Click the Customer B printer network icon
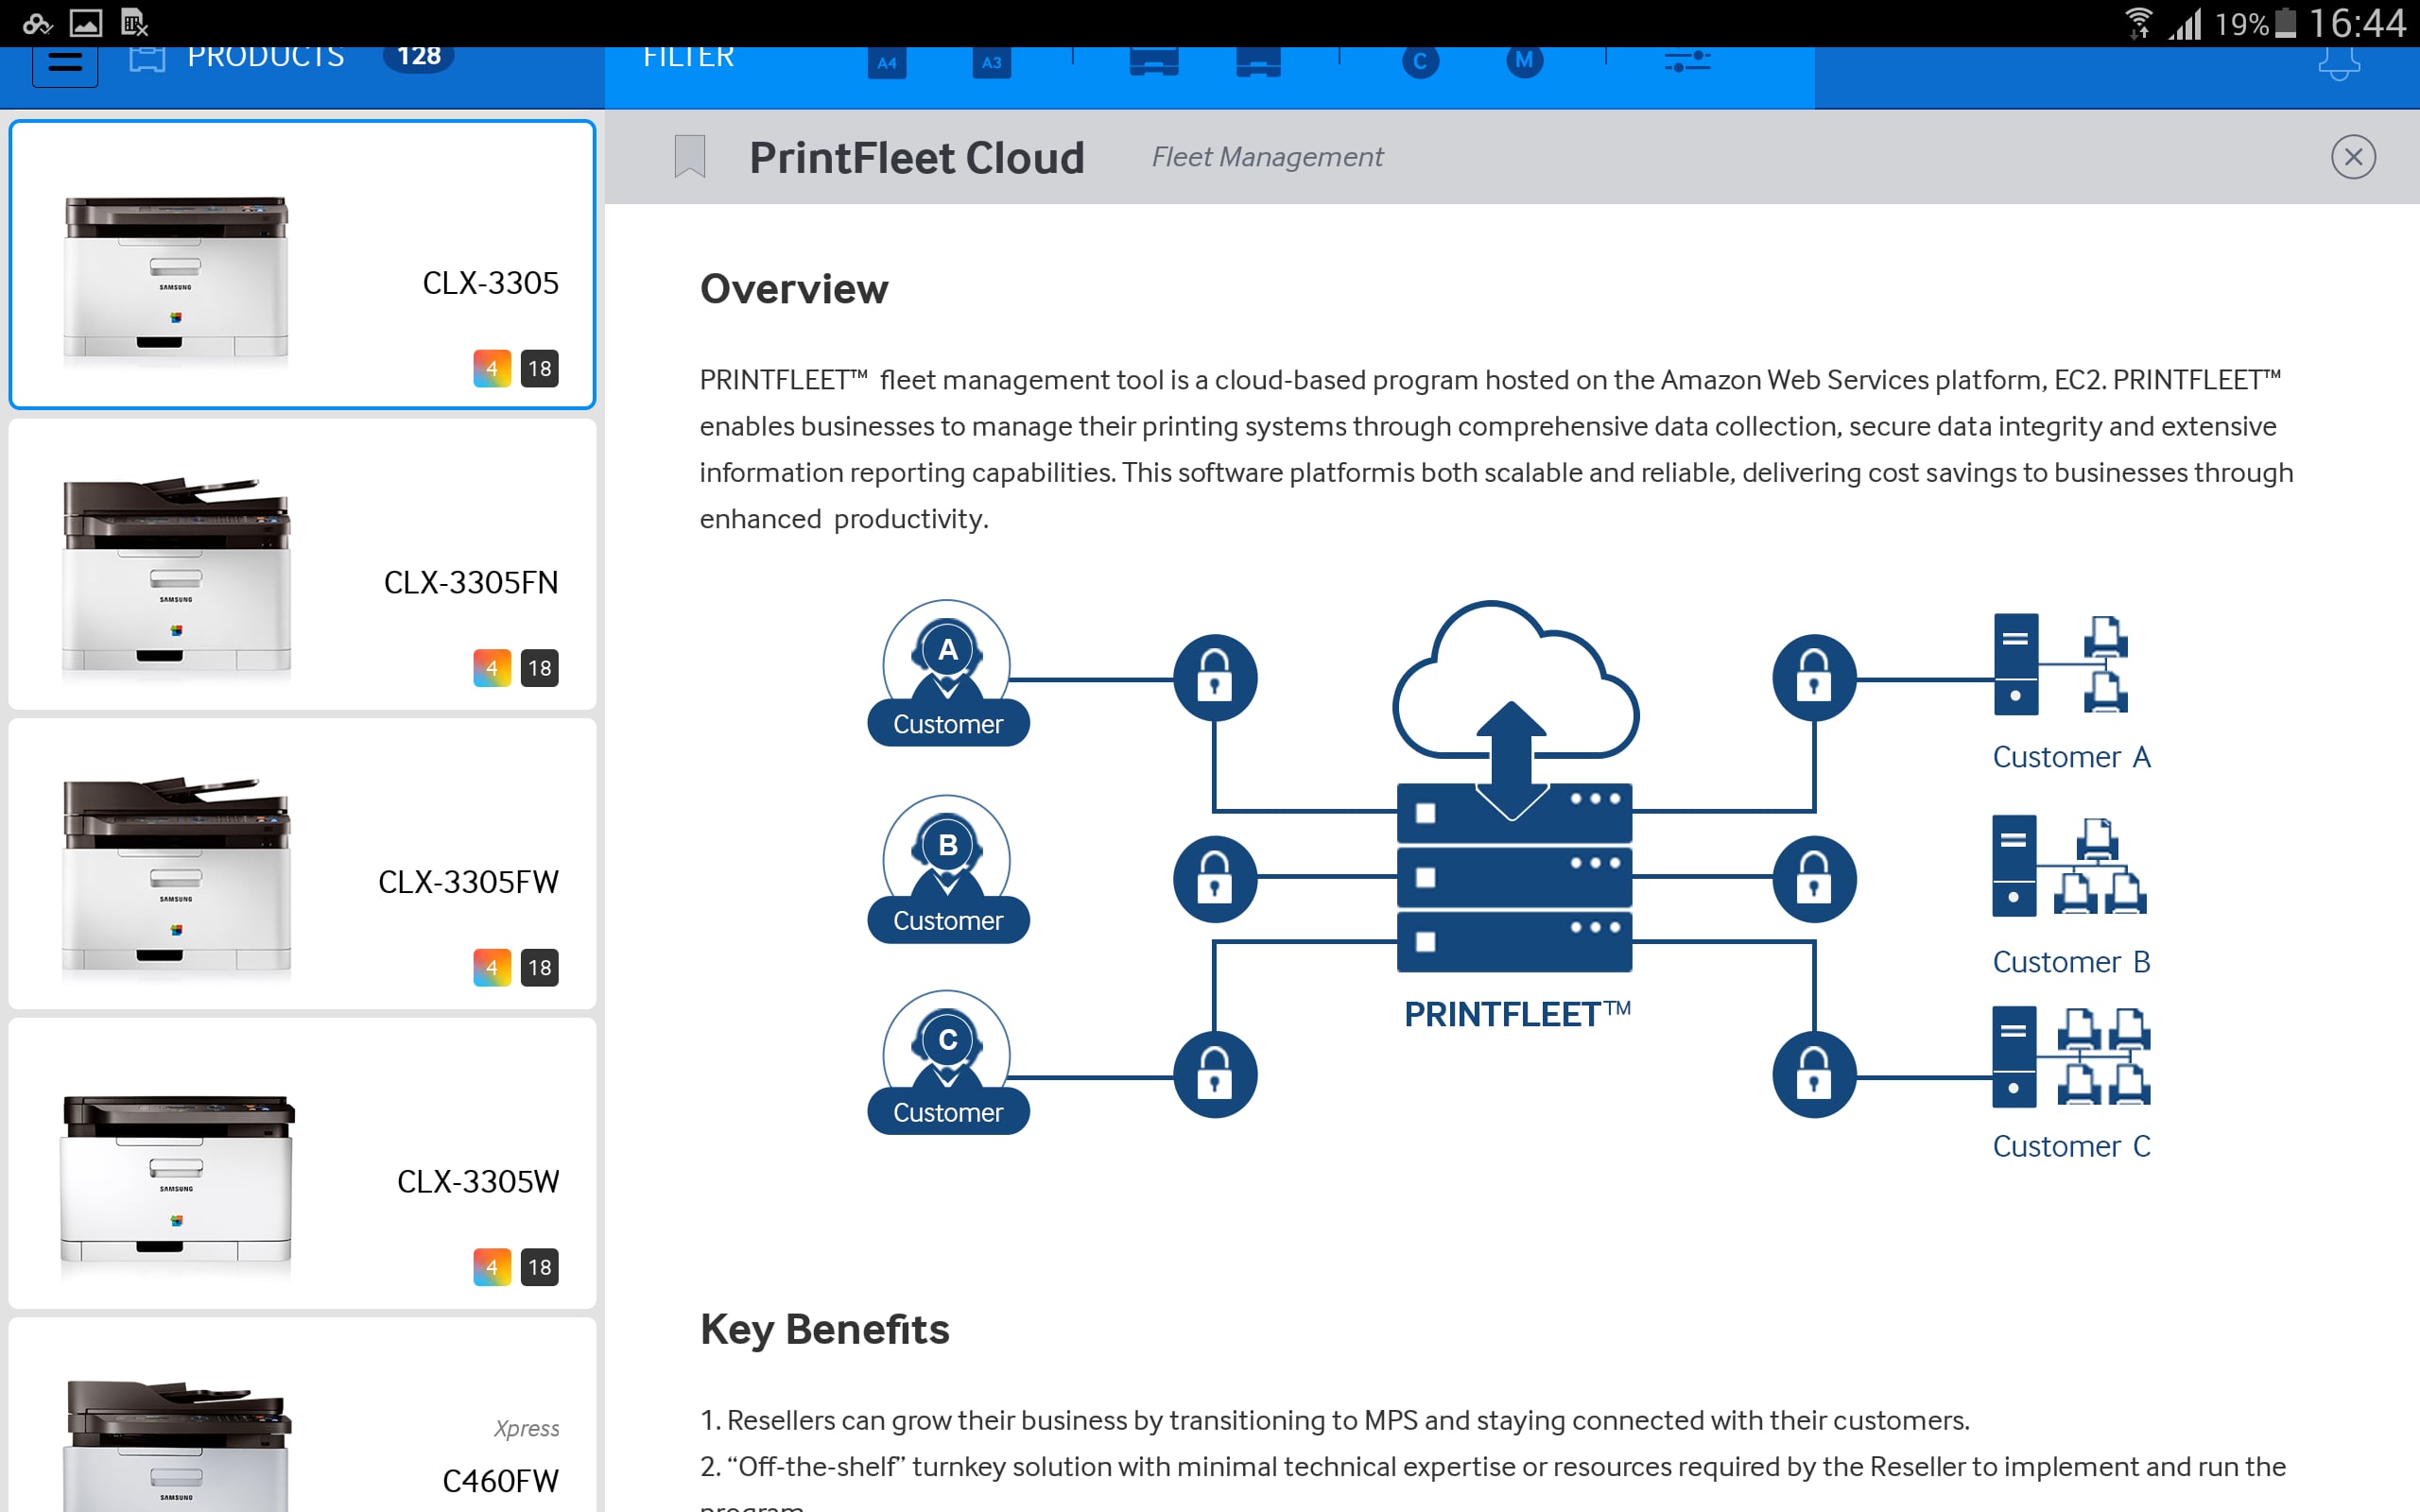 (2069, 866)
